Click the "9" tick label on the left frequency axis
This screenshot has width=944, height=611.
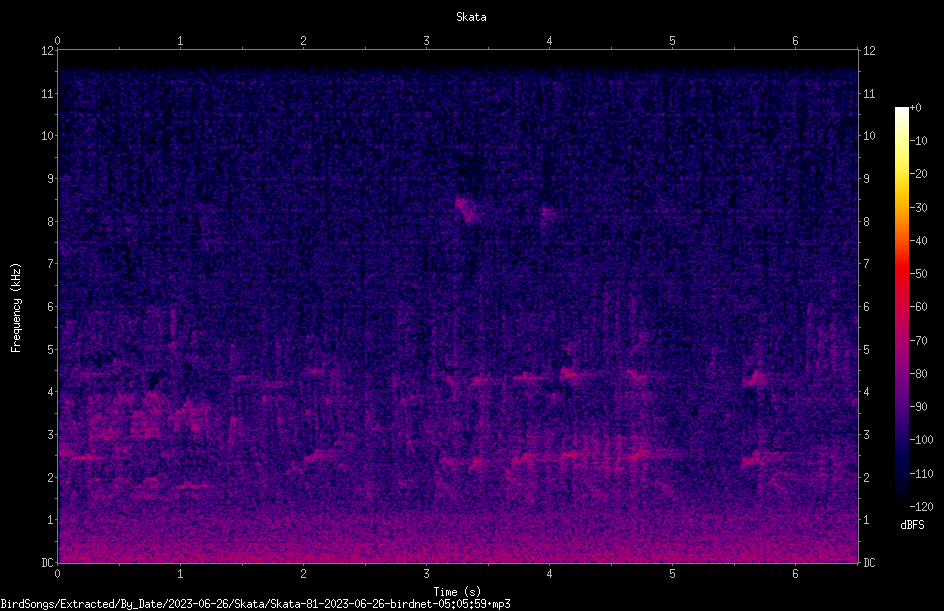[50, 179]
